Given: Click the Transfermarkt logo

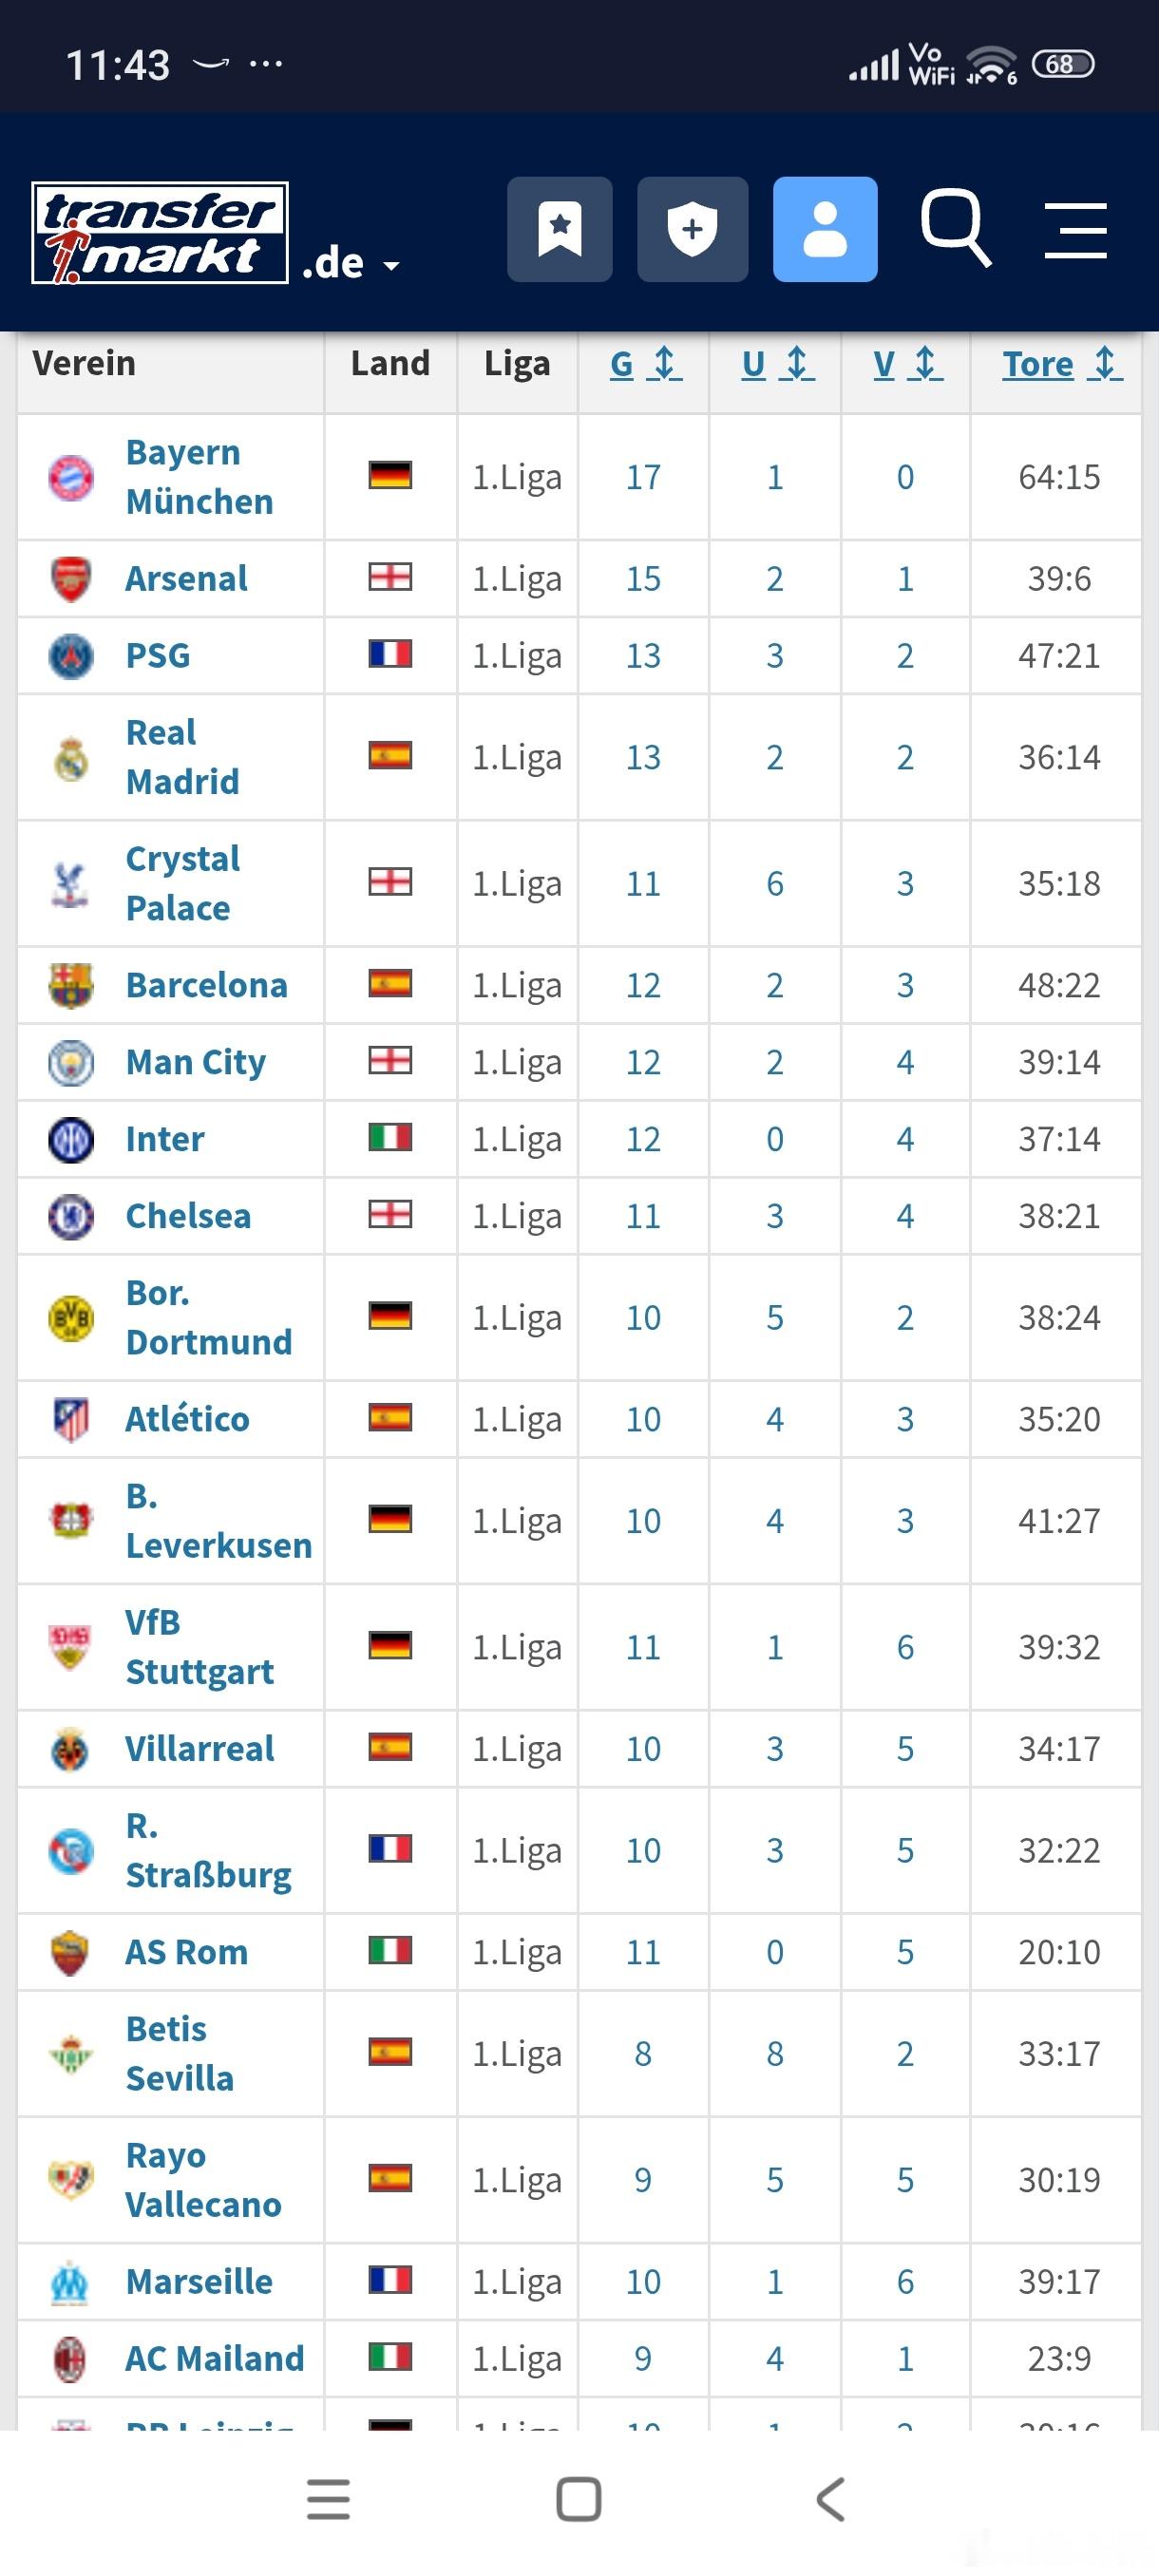Looking at the screenshot, I should [x=160, y=233].
